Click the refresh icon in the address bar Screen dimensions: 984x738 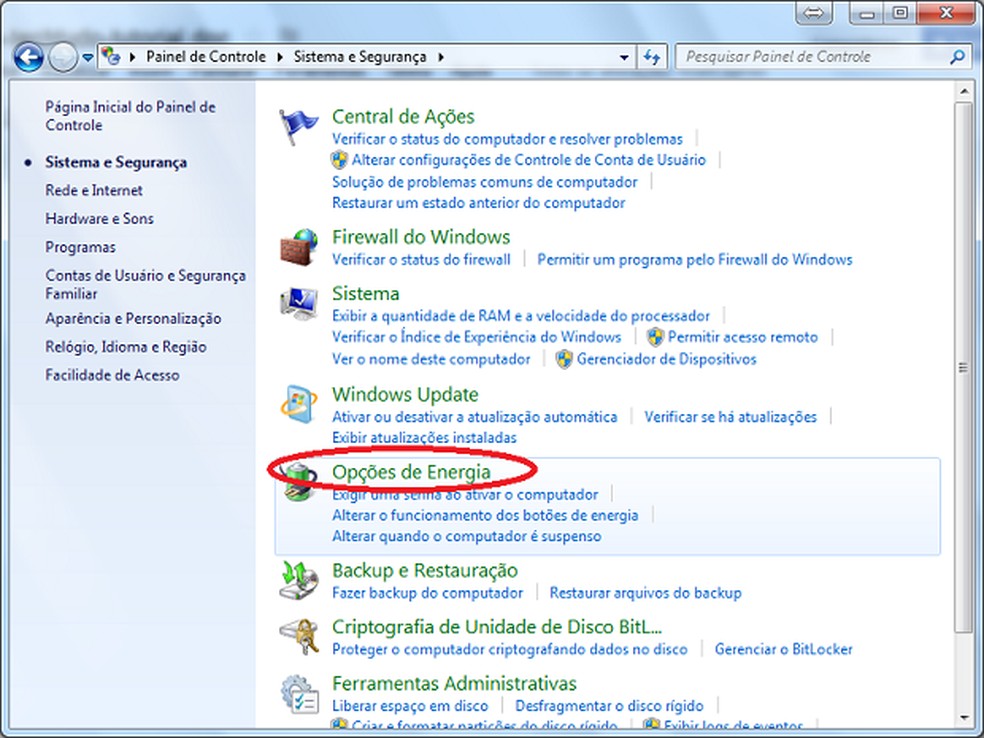coord(651,57)
